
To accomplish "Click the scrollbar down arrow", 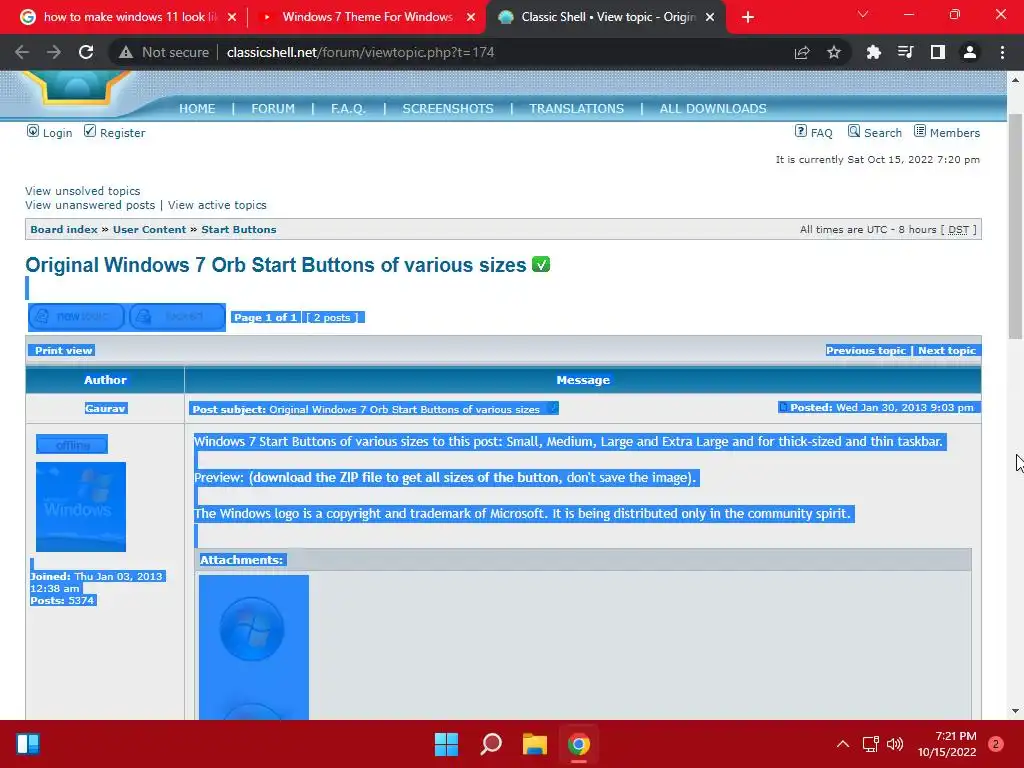I will click(x=1015, y=711).
